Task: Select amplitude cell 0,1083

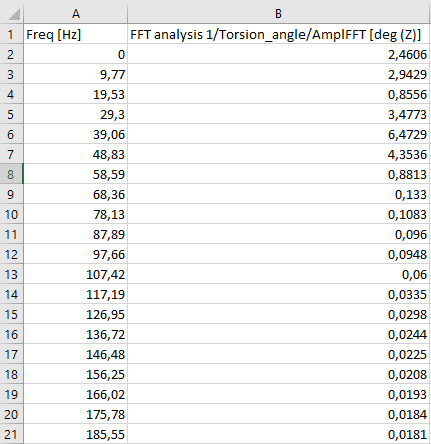Action: click(x=279, y=214)
